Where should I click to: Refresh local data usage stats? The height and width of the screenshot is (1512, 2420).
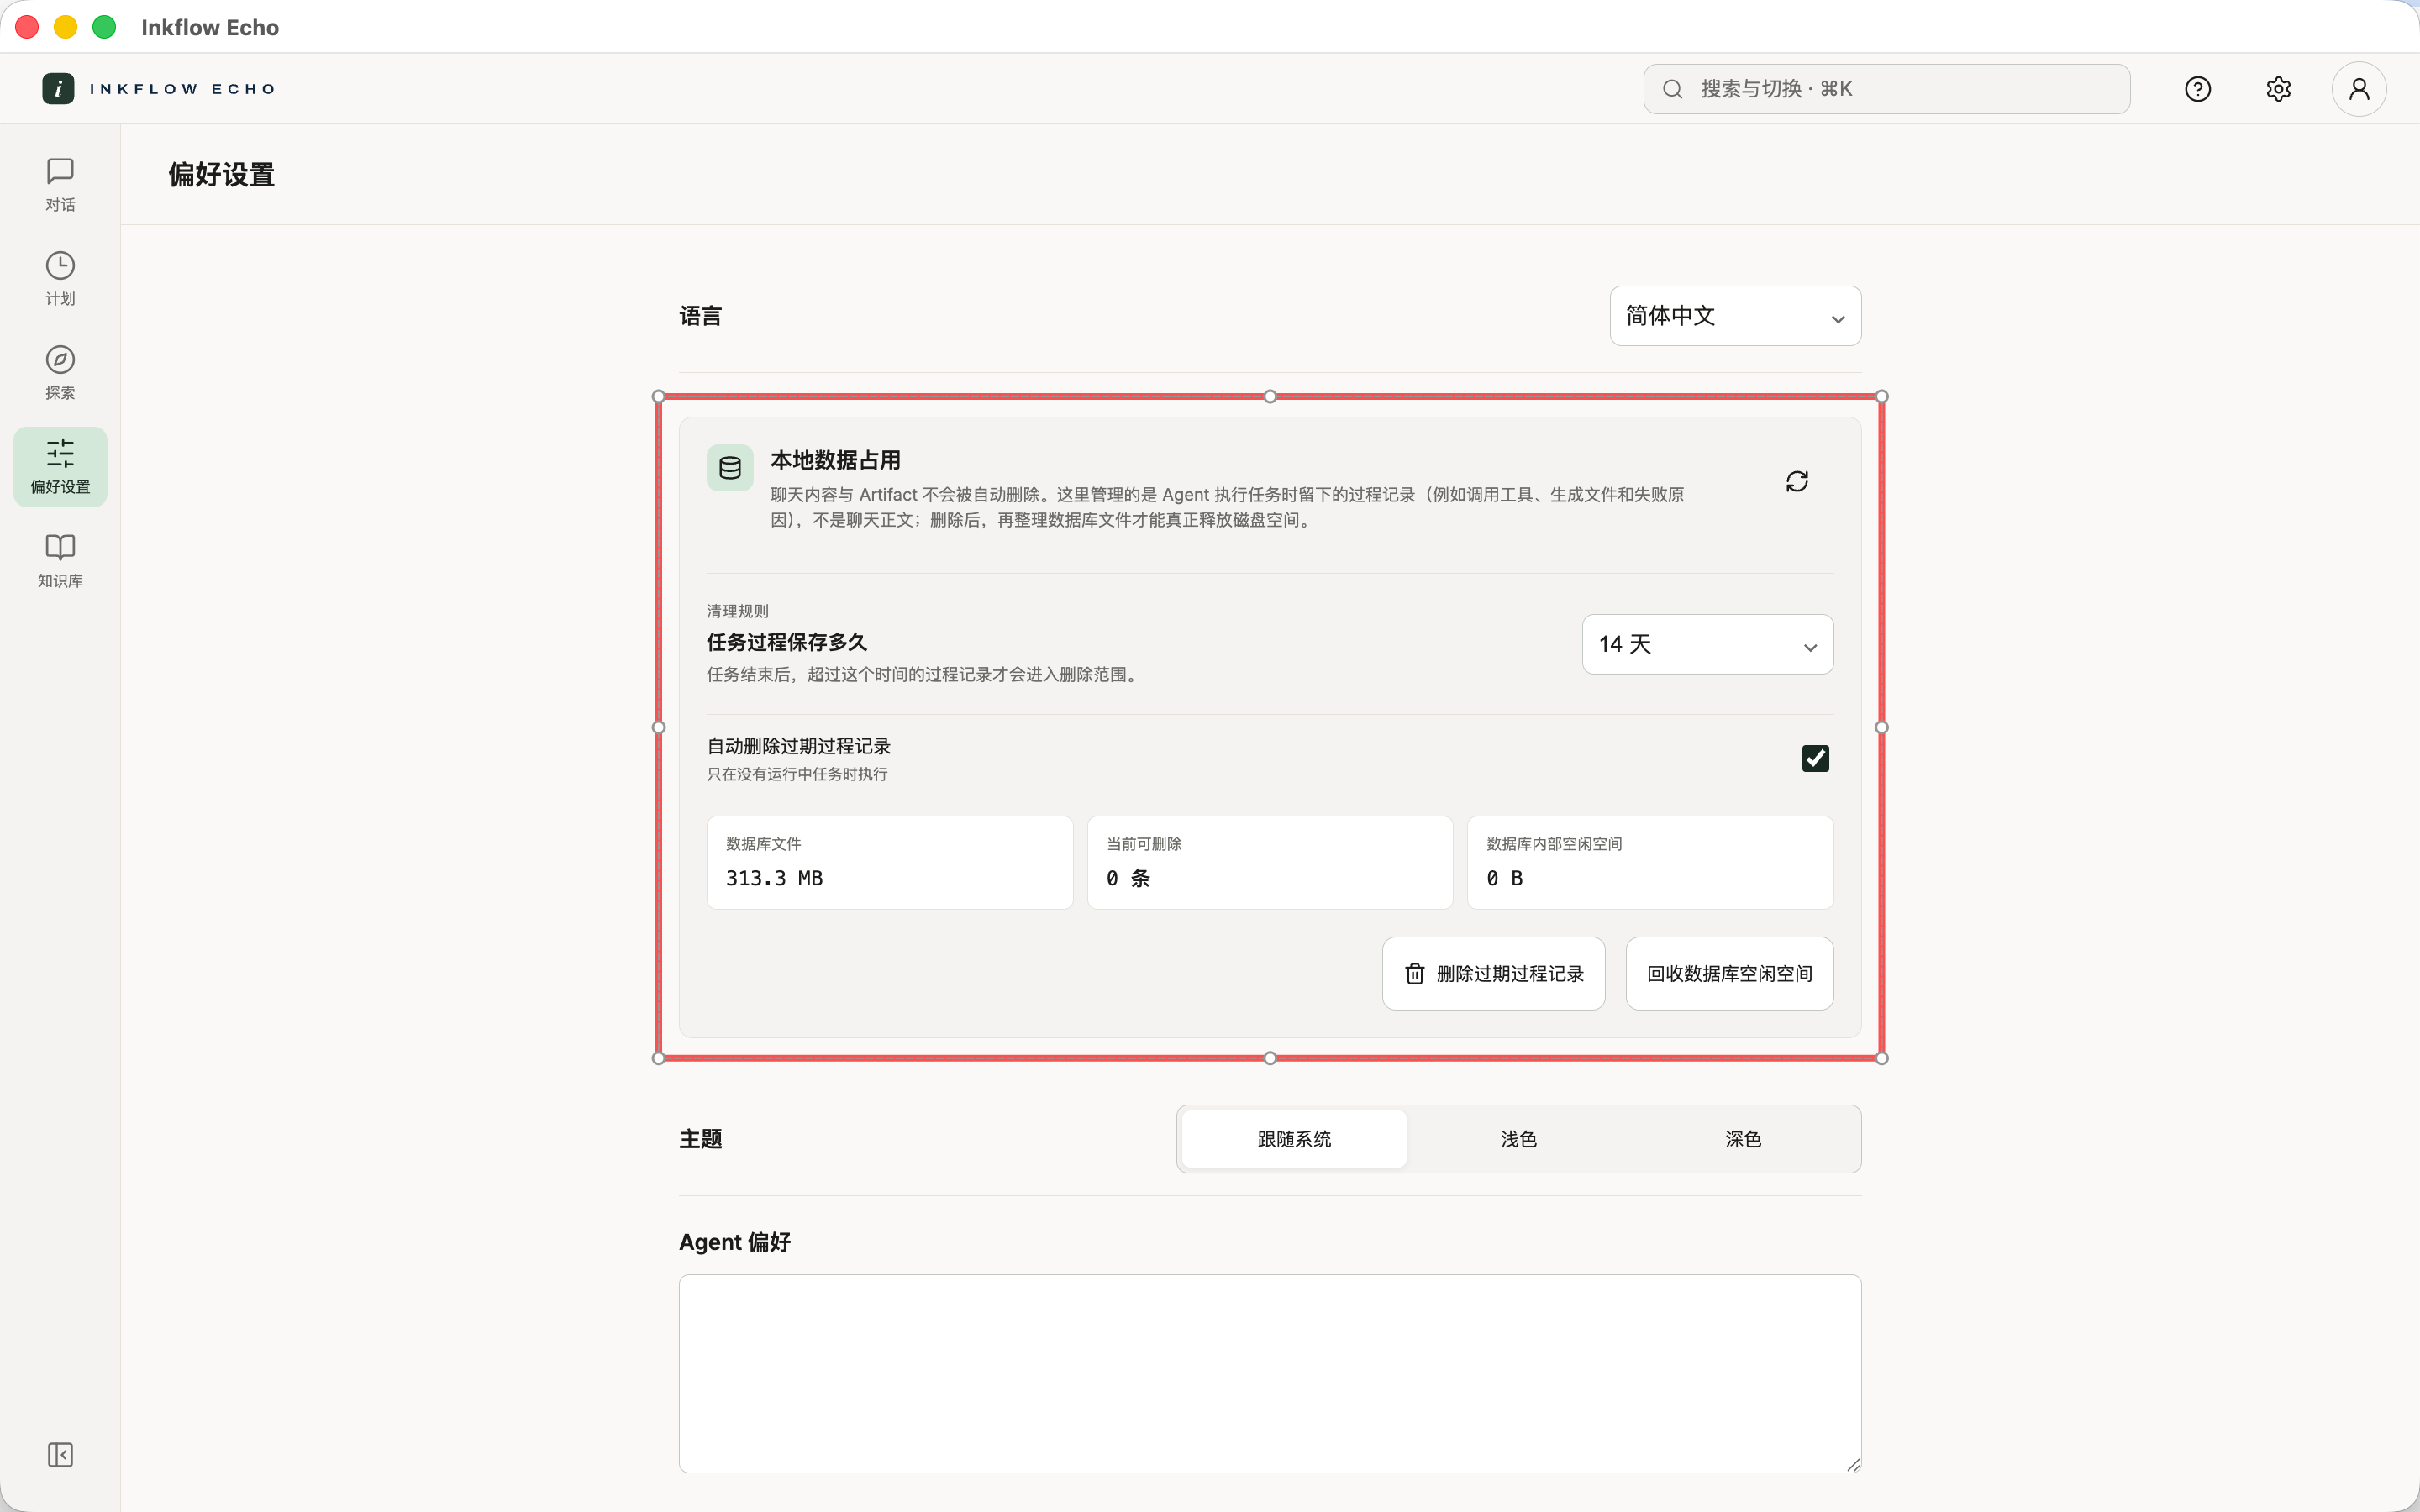click(x=1797, y=482)
